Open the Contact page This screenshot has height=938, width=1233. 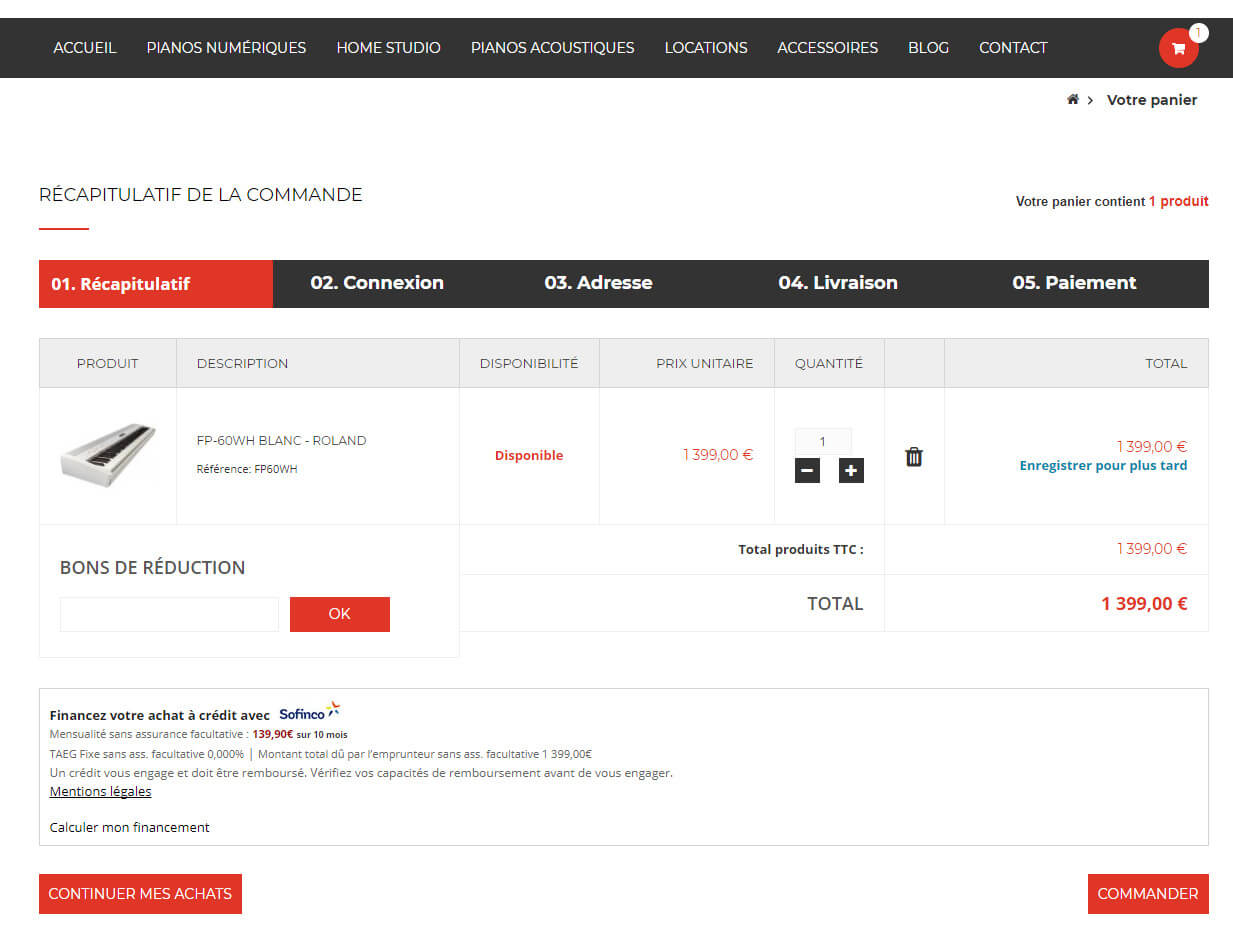point(1013,48)
